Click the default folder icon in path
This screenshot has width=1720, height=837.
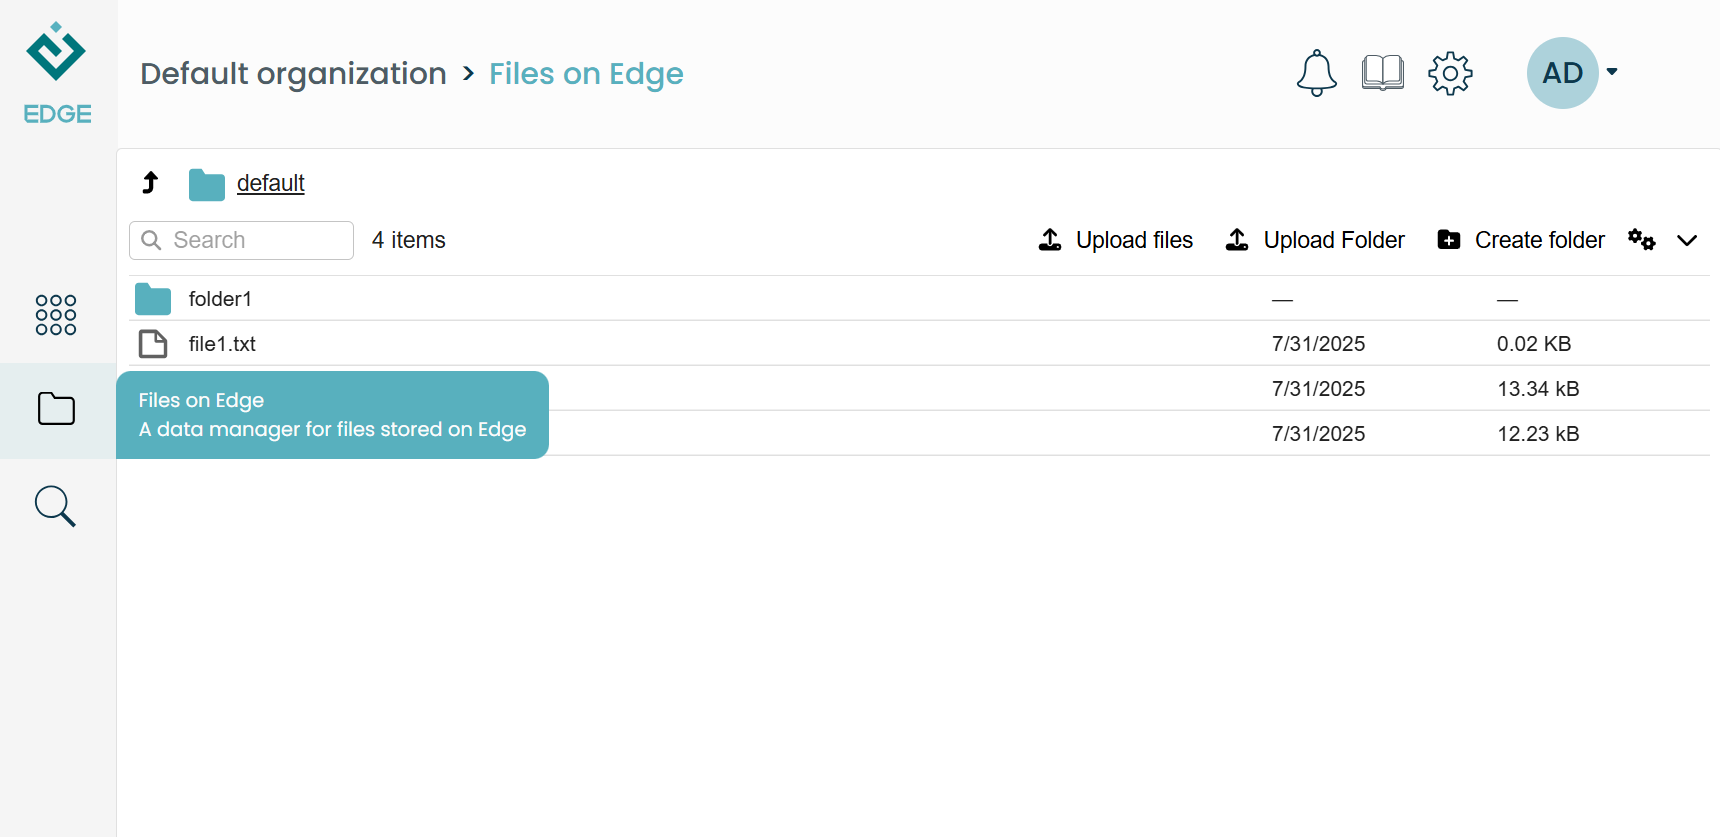click(x=207, y=184)
